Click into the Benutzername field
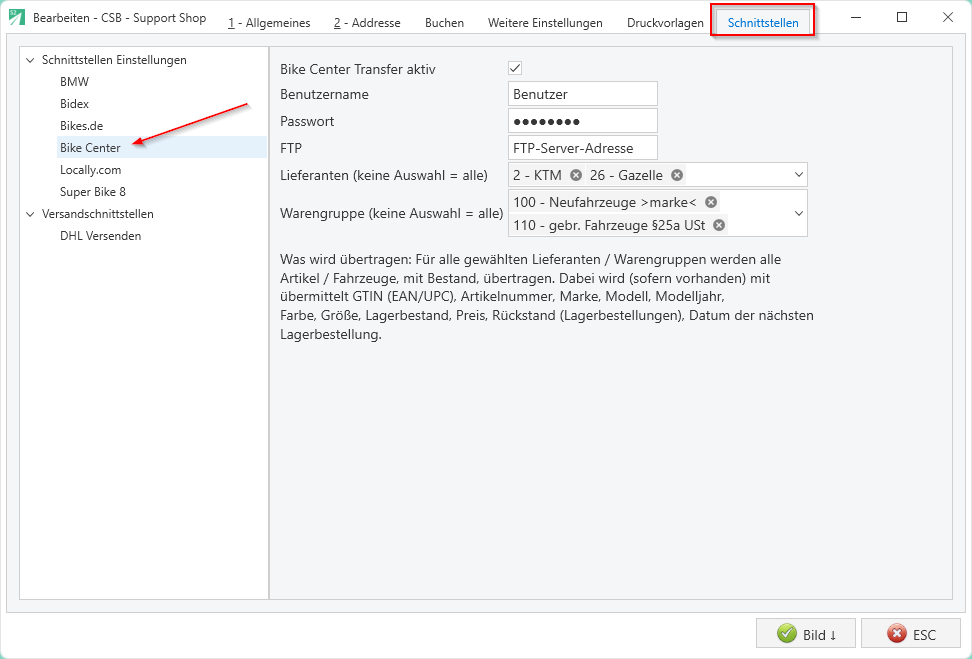Screen dimensions: 972x659 tap(583, 94)
